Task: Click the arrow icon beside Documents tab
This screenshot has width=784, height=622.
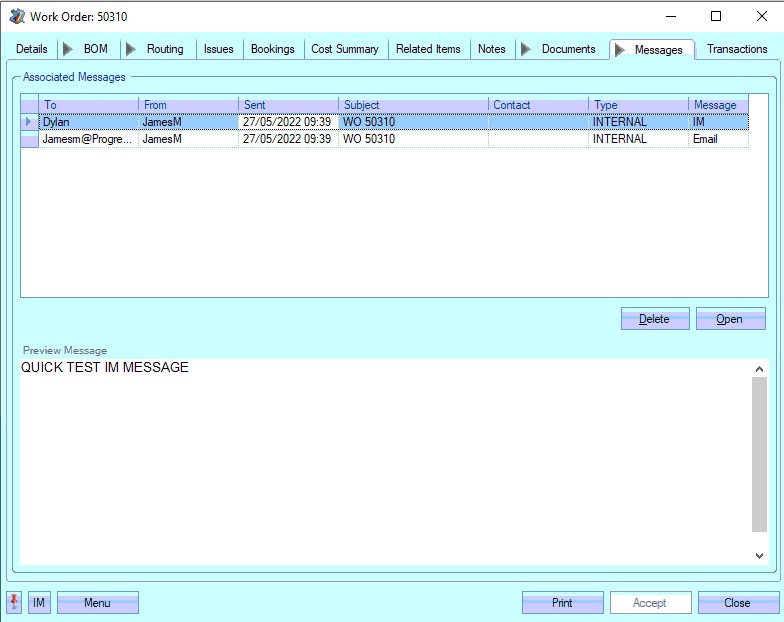Action: point(526,49)
